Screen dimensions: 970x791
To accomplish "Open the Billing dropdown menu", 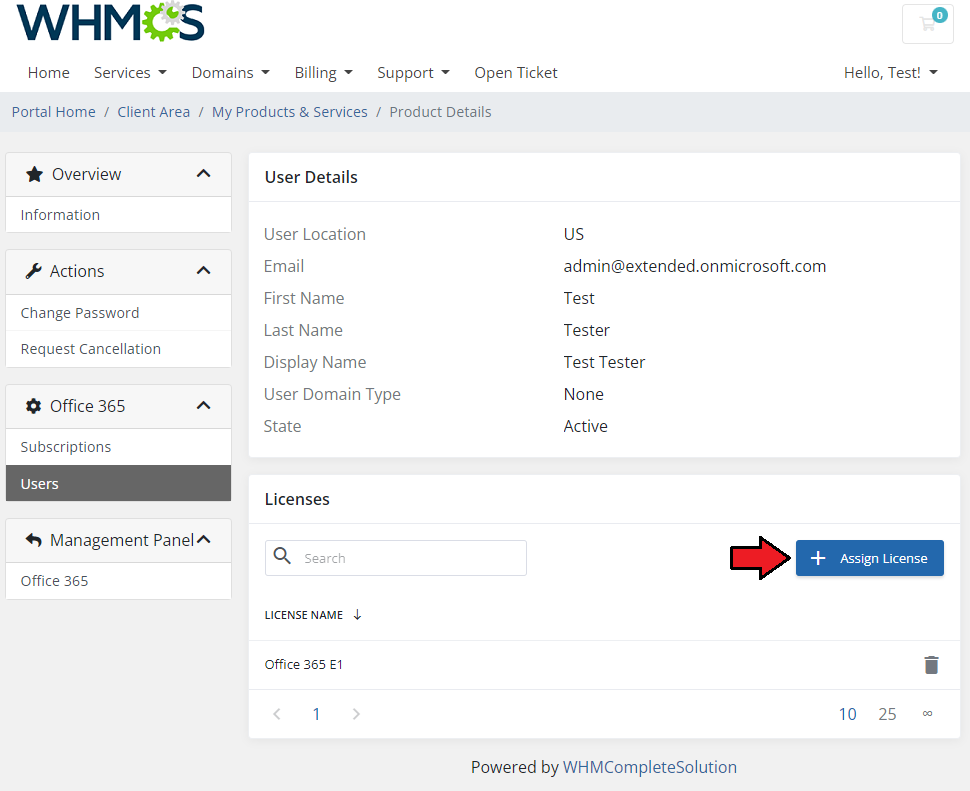I will click(324, 73).
